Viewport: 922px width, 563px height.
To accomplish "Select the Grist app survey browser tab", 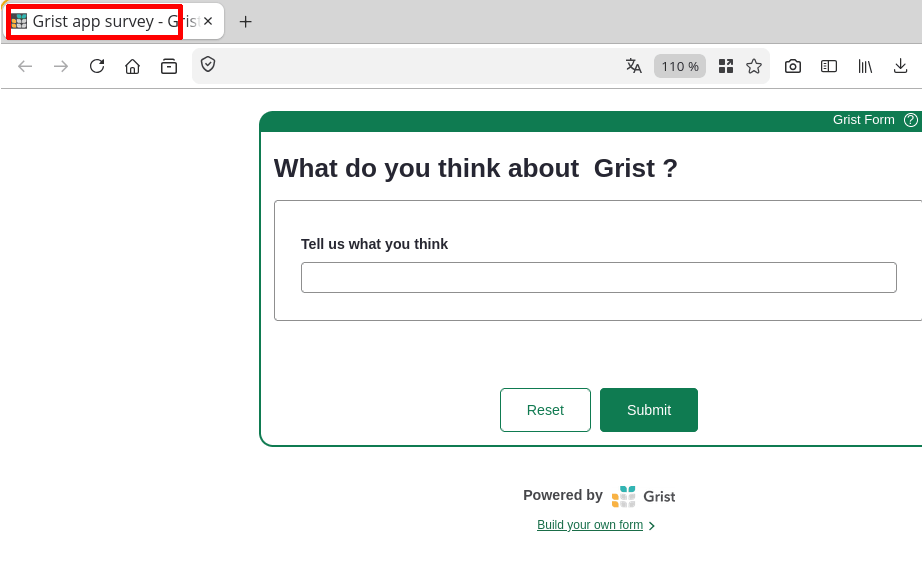I will 112,22.
